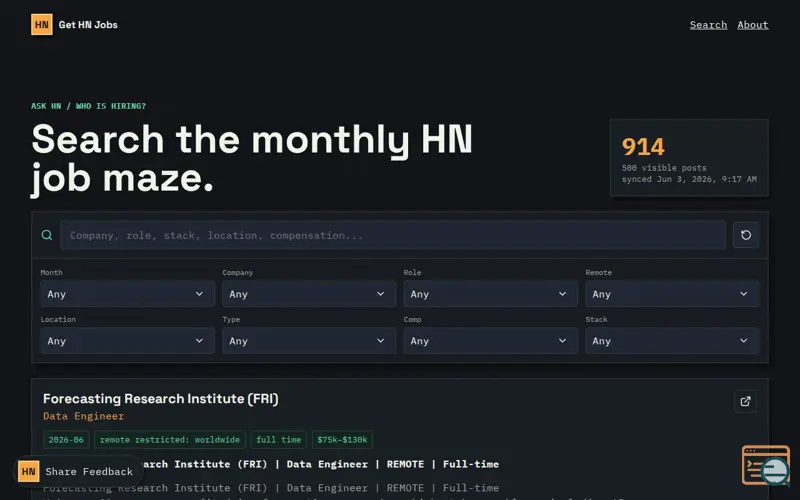Click the 500 visible posts text
This screenshot has height=500, width=800.
[664, 168]
